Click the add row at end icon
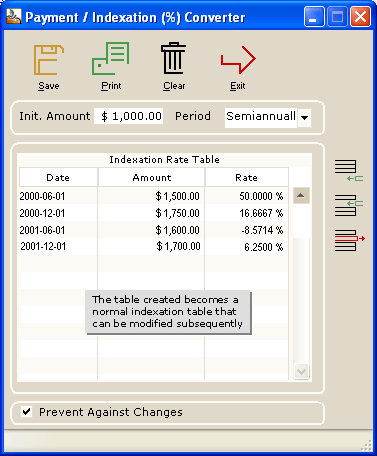Viewport: 377px width, 456px height. 349,171
